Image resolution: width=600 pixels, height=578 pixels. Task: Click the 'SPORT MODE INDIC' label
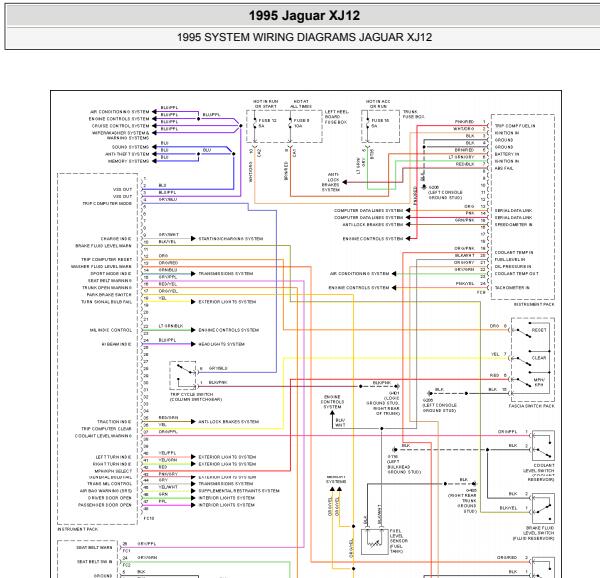[x=111, y=274]
